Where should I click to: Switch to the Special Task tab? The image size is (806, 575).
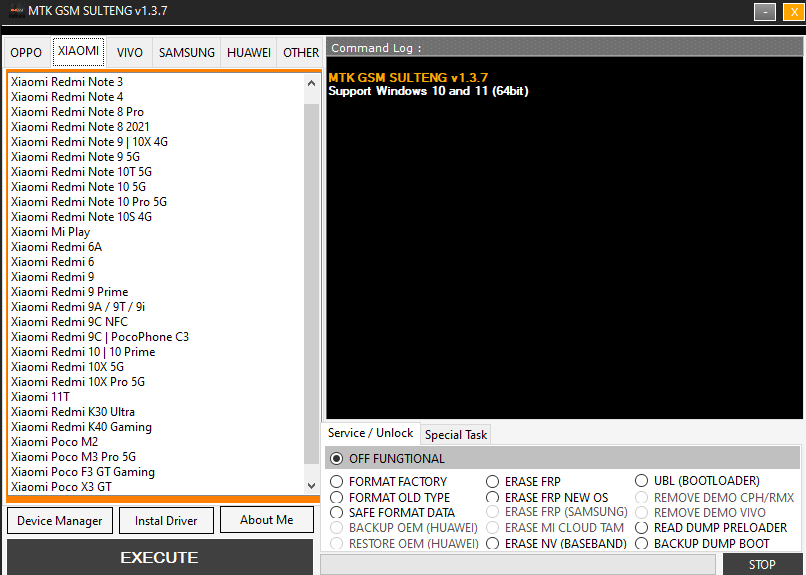pos(456,435)
